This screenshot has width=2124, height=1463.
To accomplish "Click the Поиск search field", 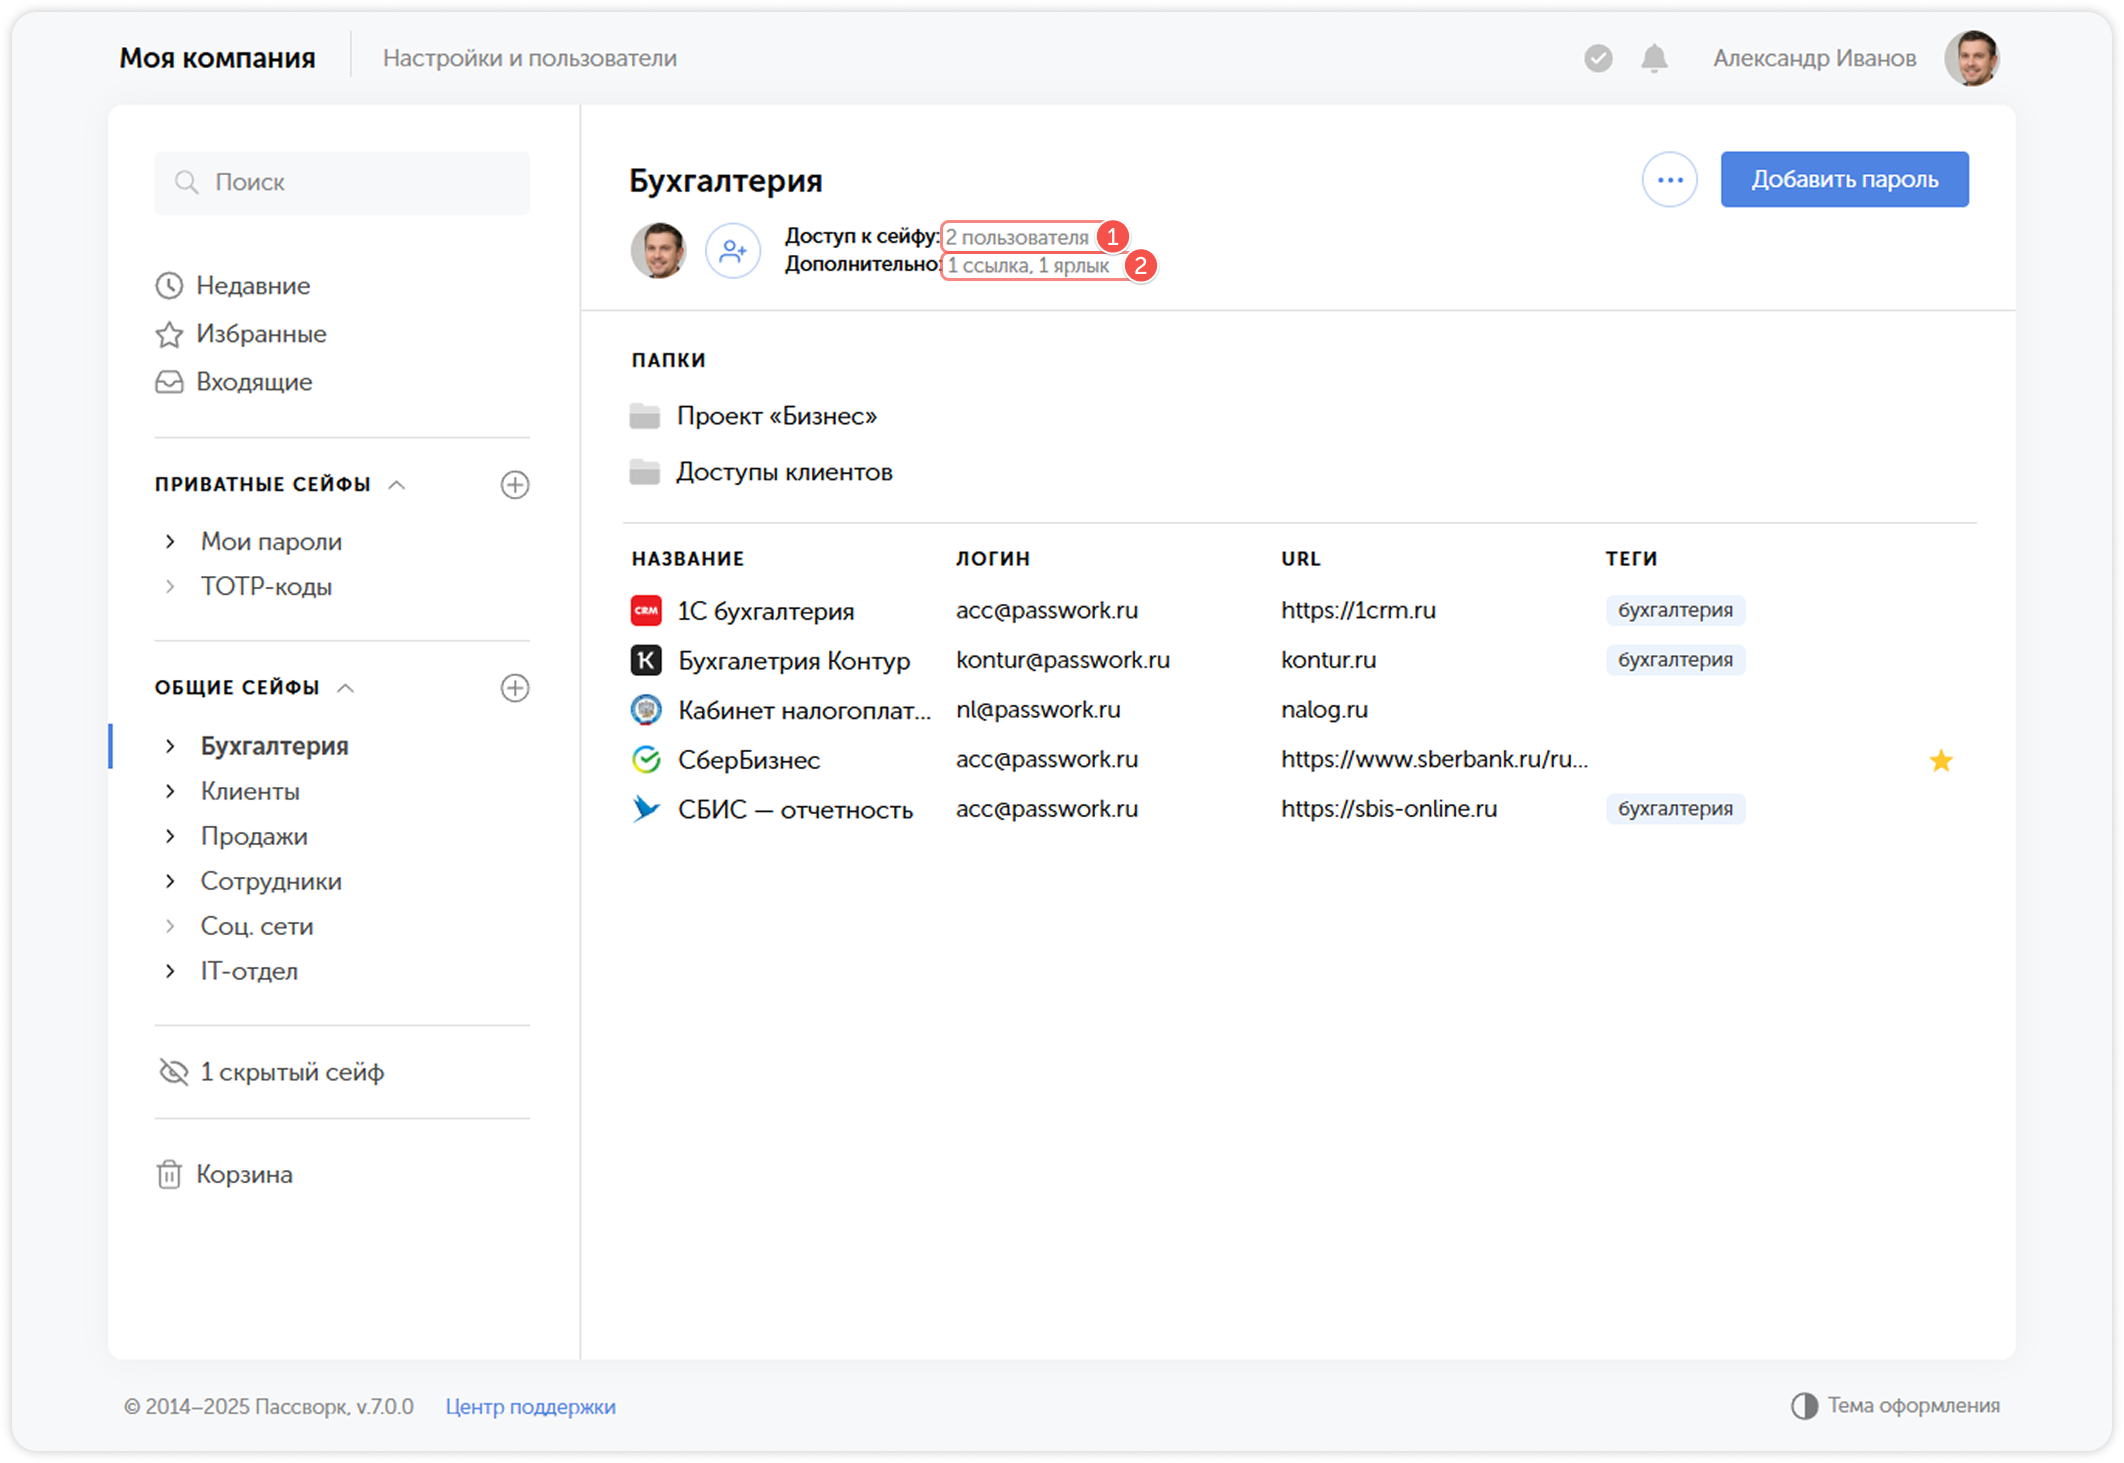I will [x=342, y=183].
